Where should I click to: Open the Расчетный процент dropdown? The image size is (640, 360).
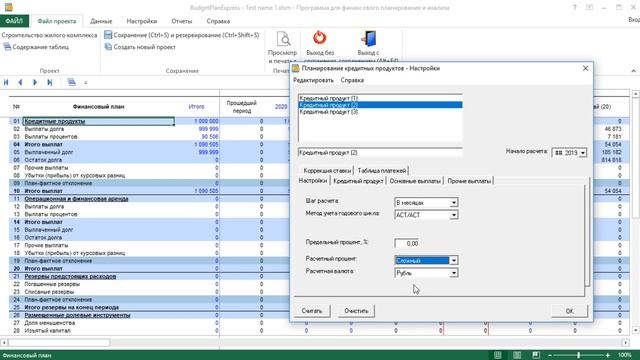(x=453, y=260)
